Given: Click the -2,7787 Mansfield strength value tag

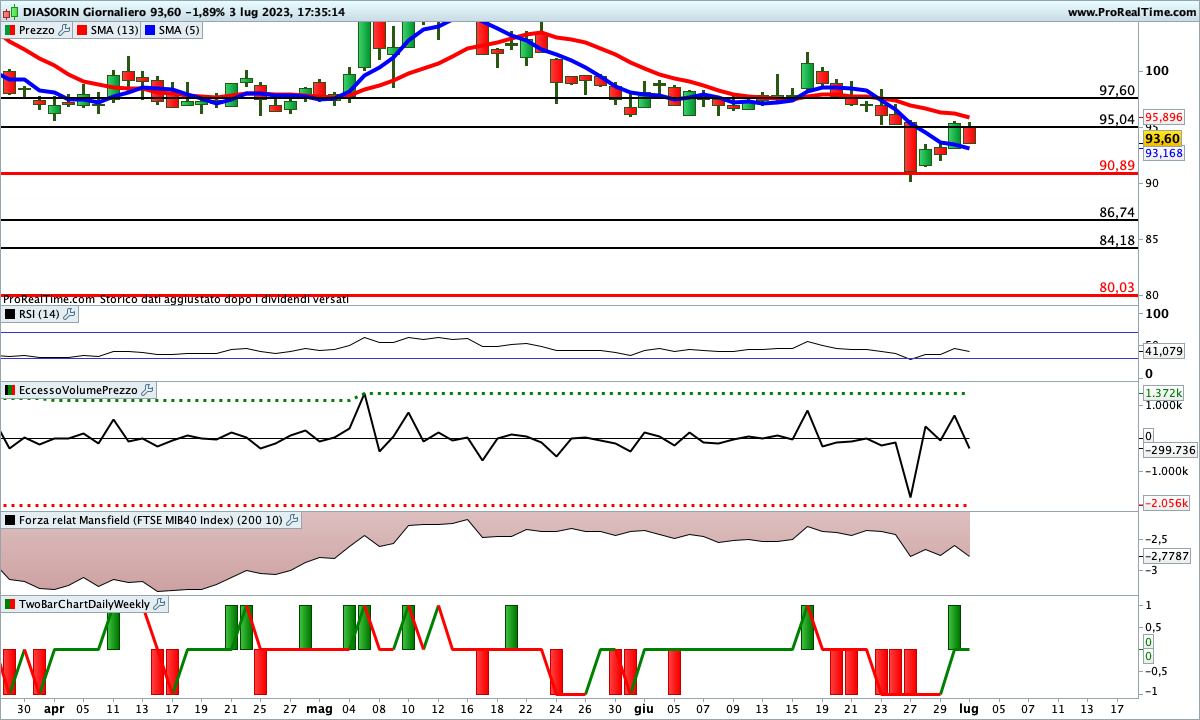Looking at the screenshot, I should 1166,555.
